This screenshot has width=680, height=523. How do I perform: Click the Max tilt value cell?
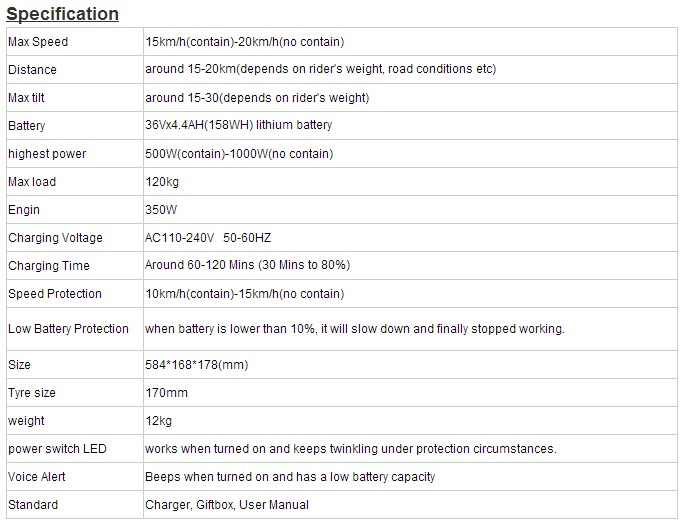[x=257, y=98]
